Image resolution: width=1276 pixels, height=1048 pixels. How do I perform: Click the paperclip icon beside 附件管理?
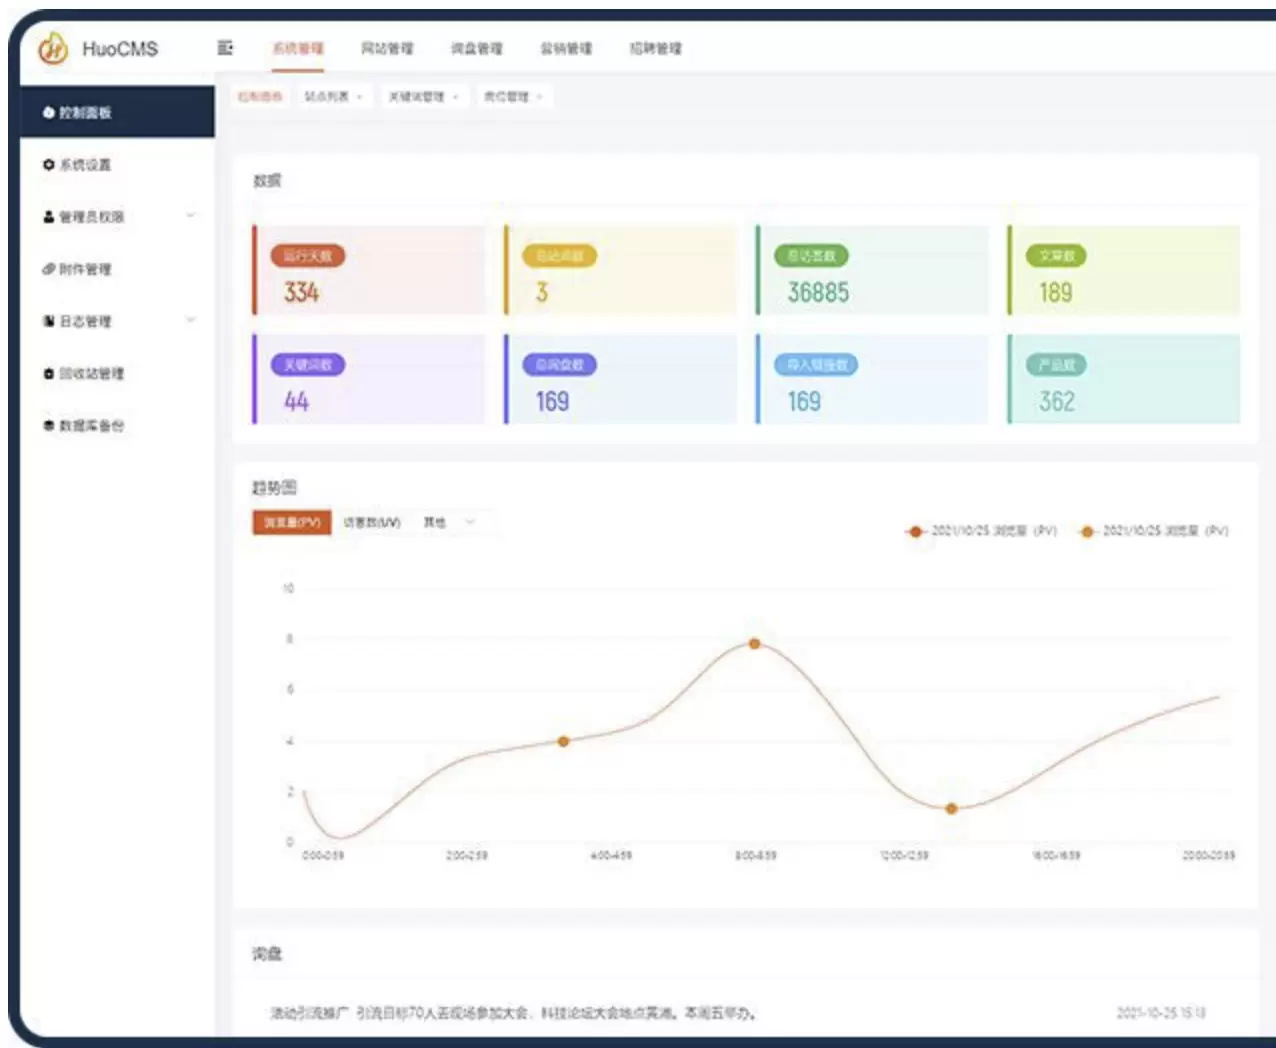(48, 269)
